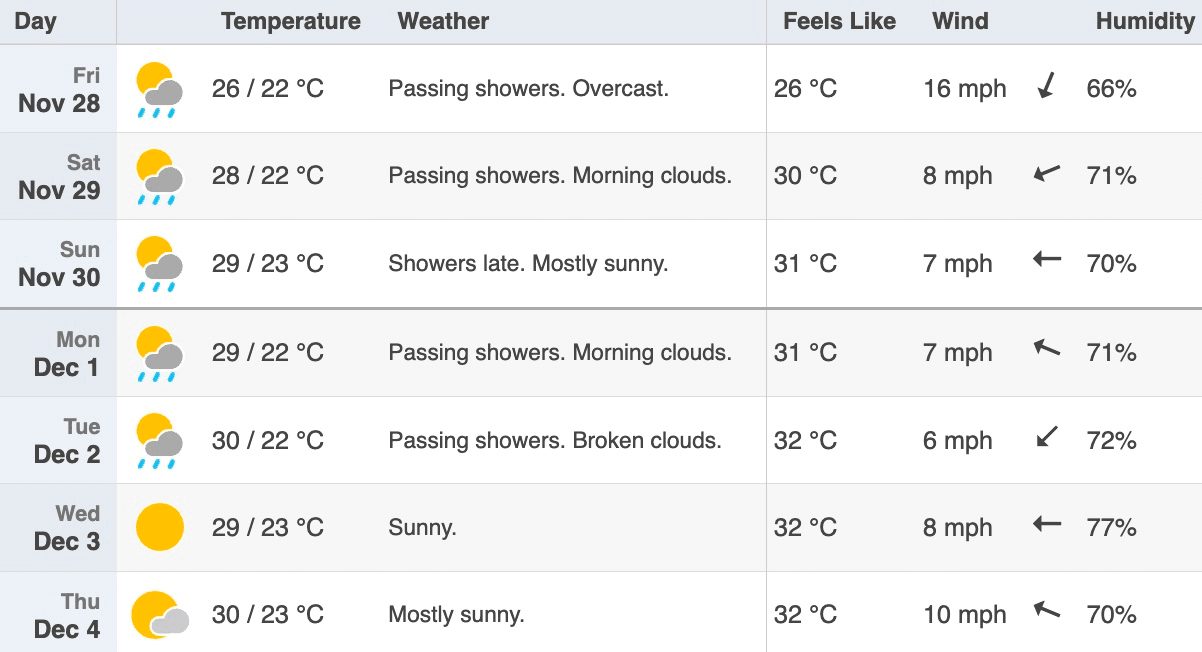The width and height of the screenshot is (1202, 652).
Task: Click the 16 mph wind speed value
Action: tap(965, 88)
